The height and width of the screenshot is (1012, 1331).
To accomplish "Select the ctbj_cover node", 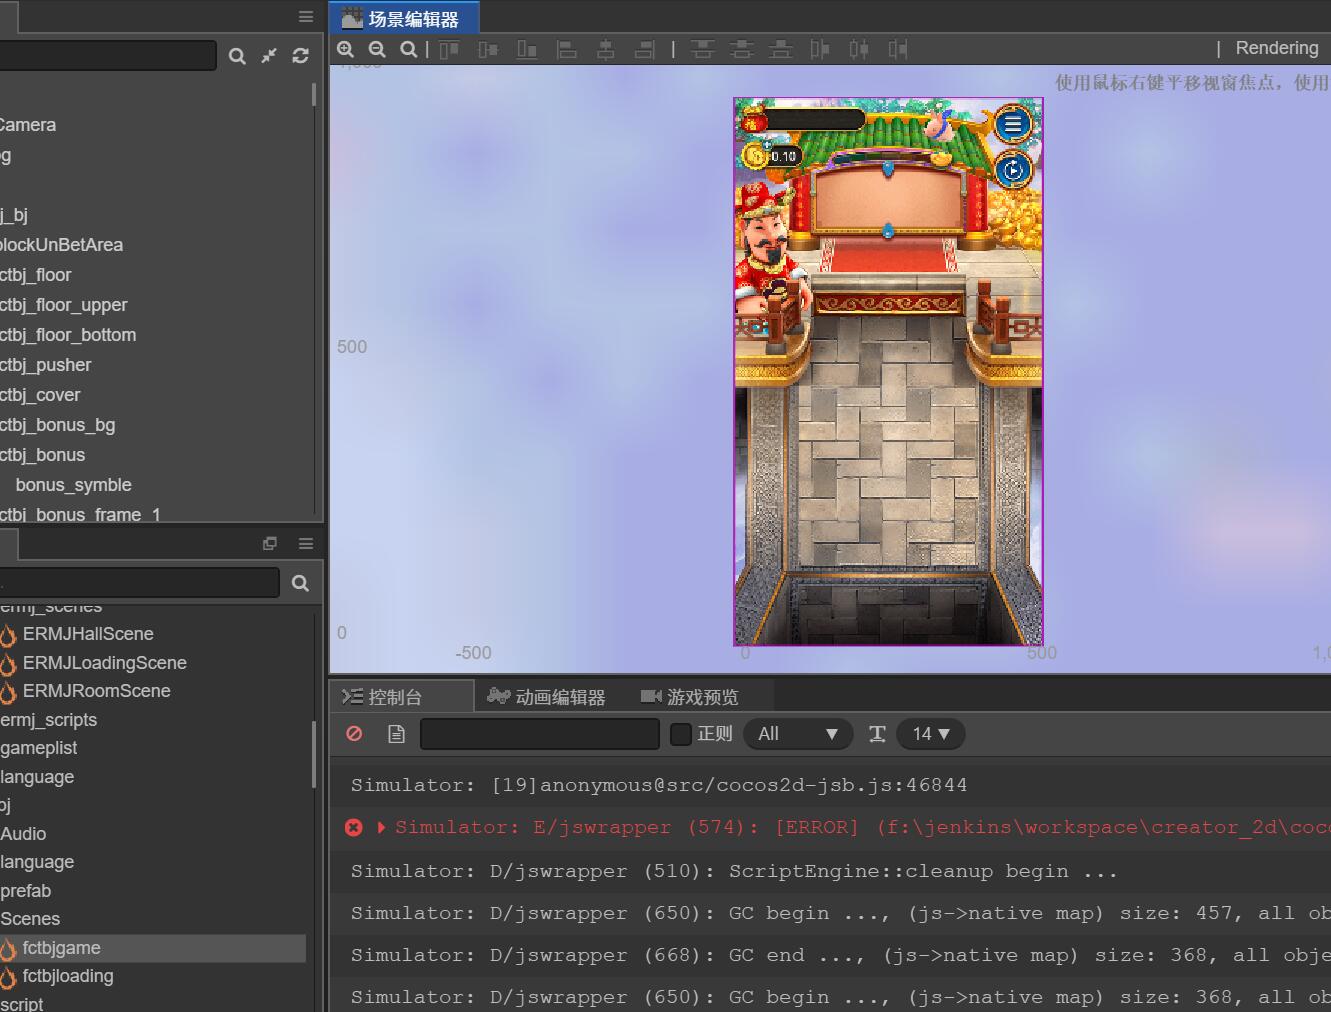I will point(40,395).
